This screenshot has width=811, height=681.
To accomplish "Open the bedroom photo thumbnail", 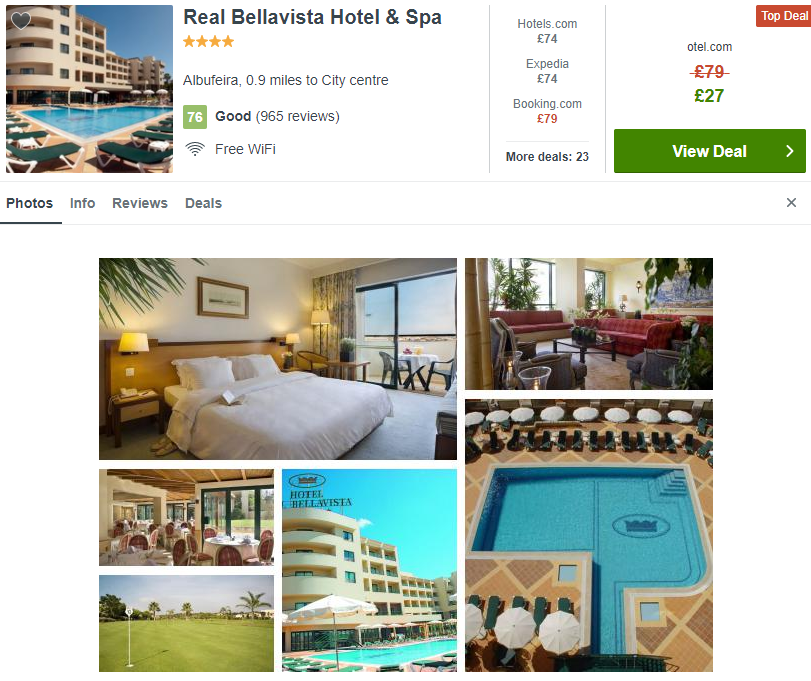I will pyautogui.click(x=278, y=359).
